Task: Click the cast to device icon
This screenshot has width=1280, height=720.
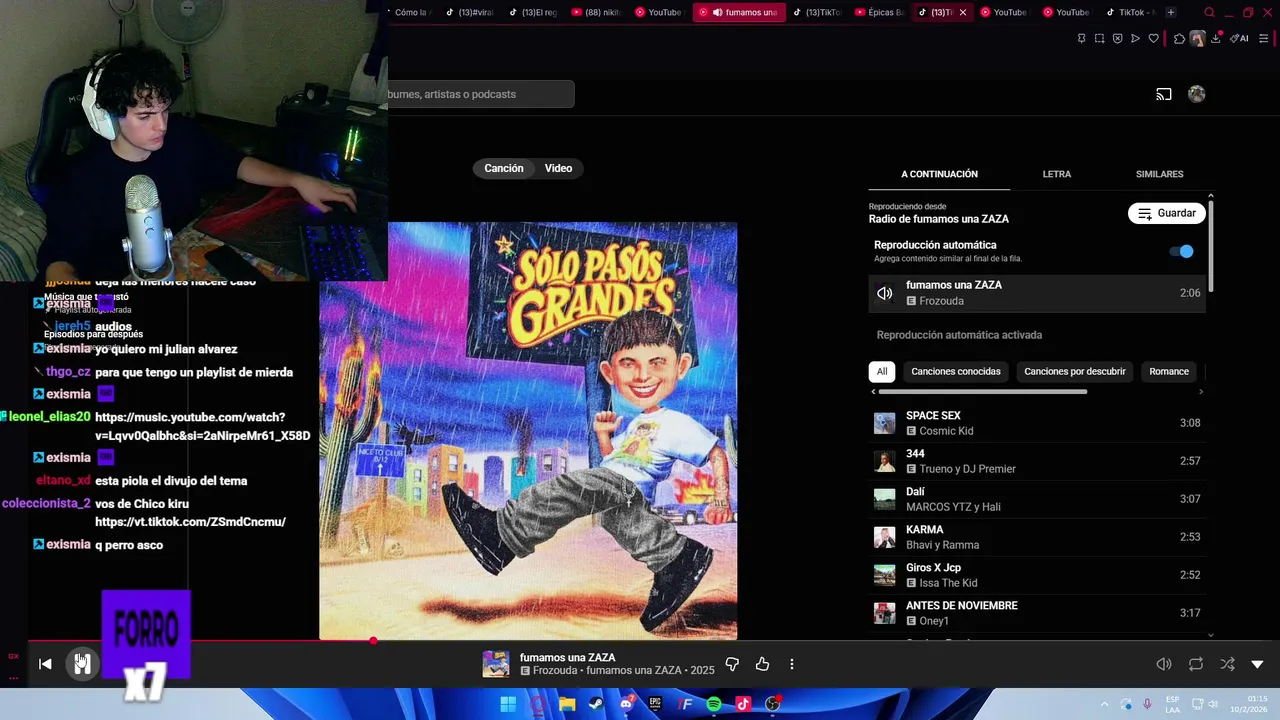Action: coord(1164,94)
